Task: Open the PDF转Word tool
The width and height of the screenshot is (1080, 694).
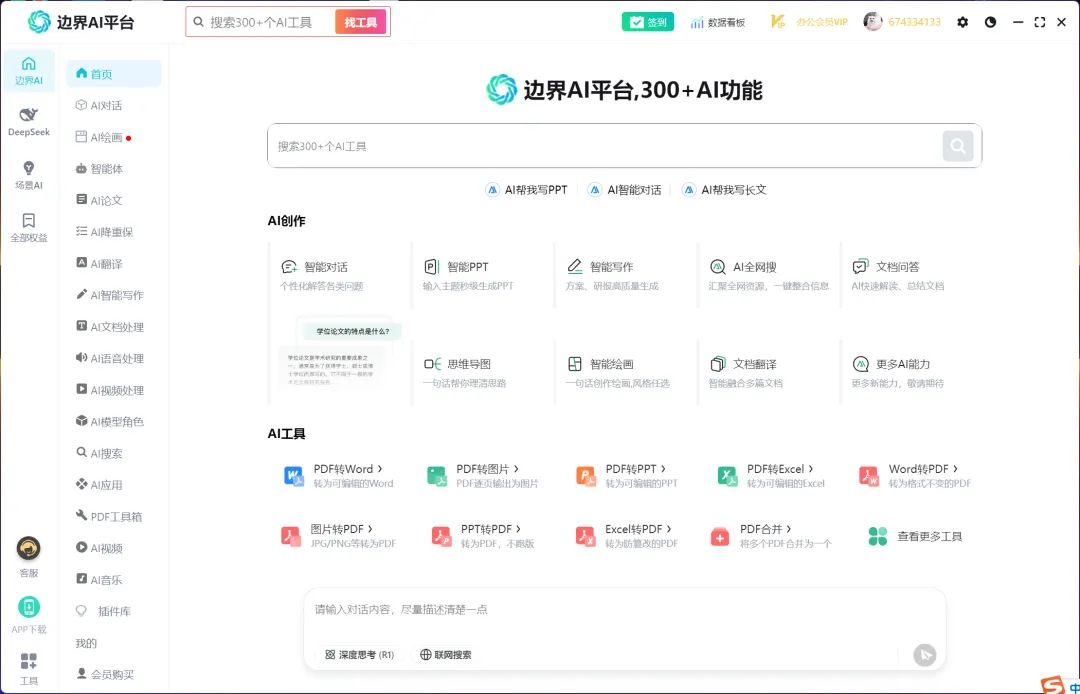Action: [339, 476]
